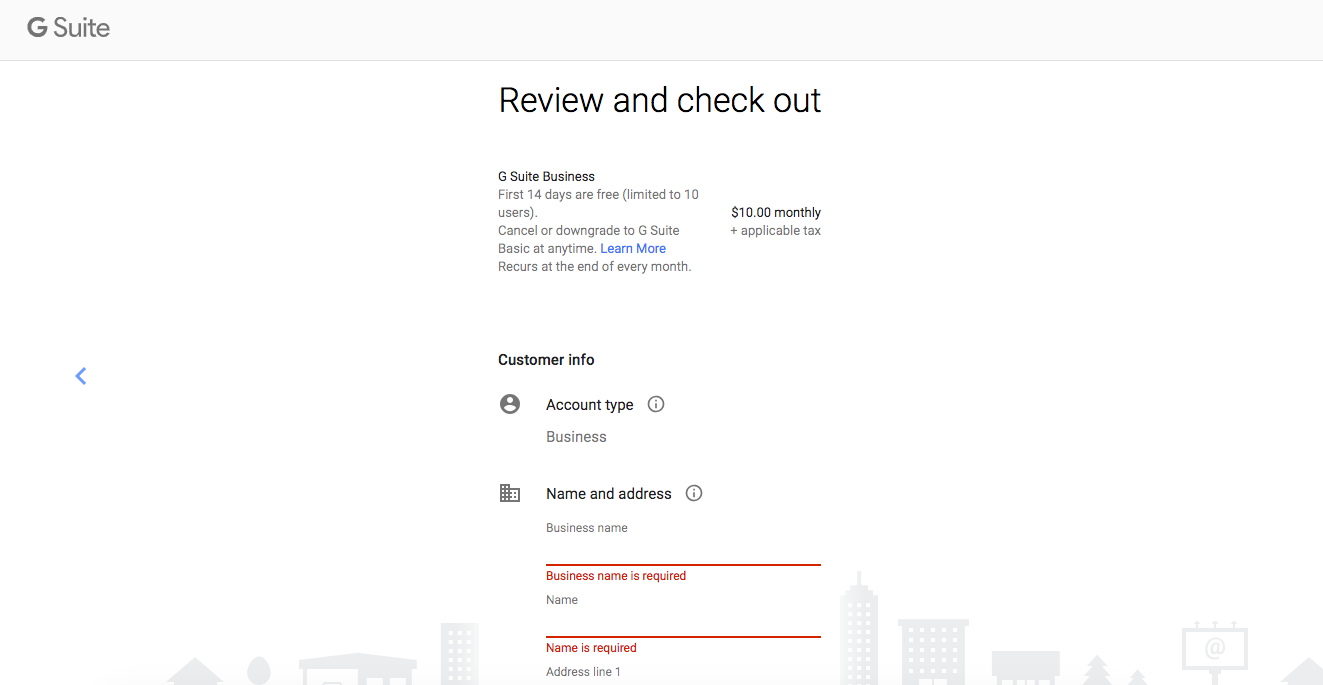Click the "Name and address" label

[x=609, y=494]
